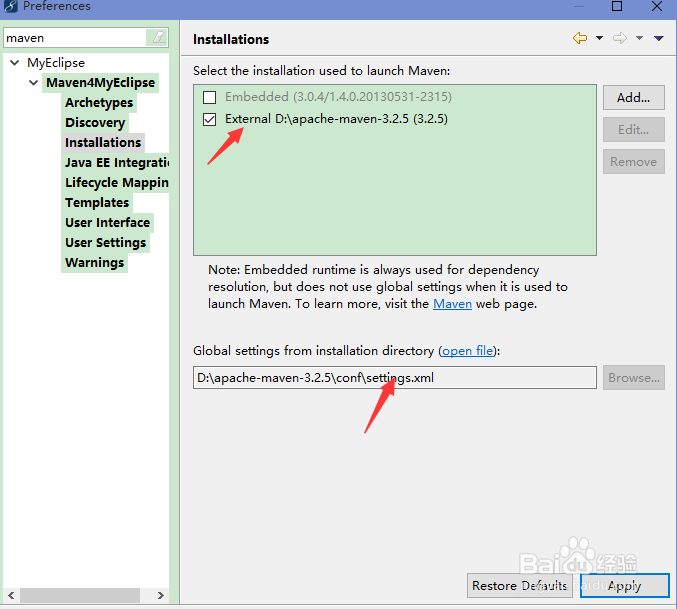Click the forward navigation arrow icon
Screen dimensions: 677x609
click(x=620, y=38)
